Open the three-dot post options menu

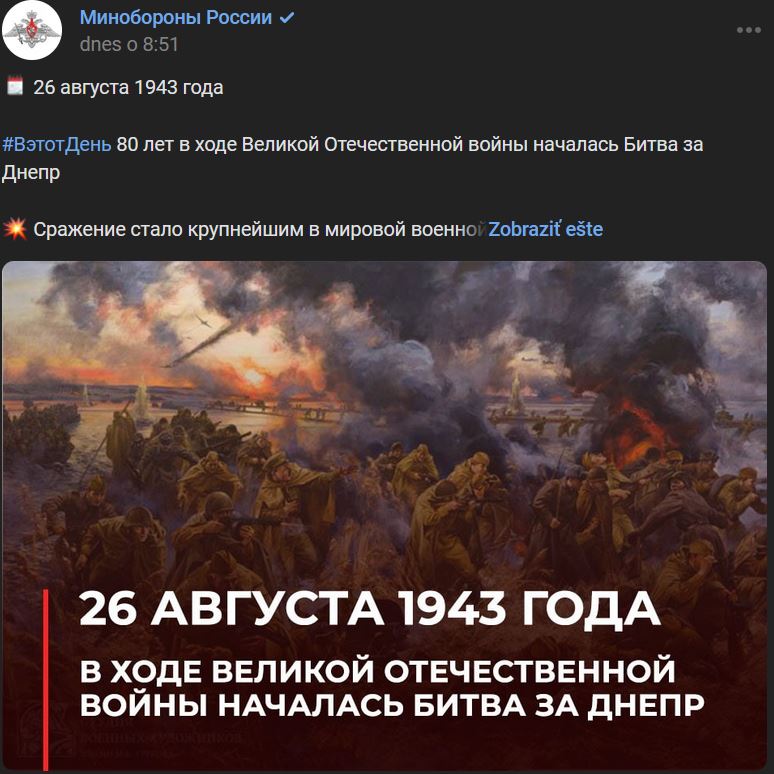(x=749, y=30)
